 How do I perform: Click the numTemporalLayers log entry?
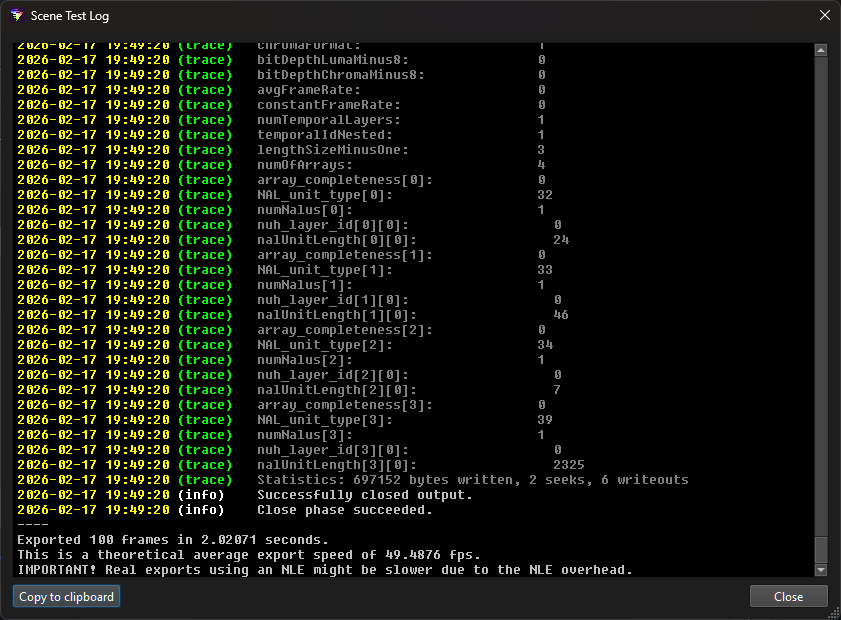point(328,120)
